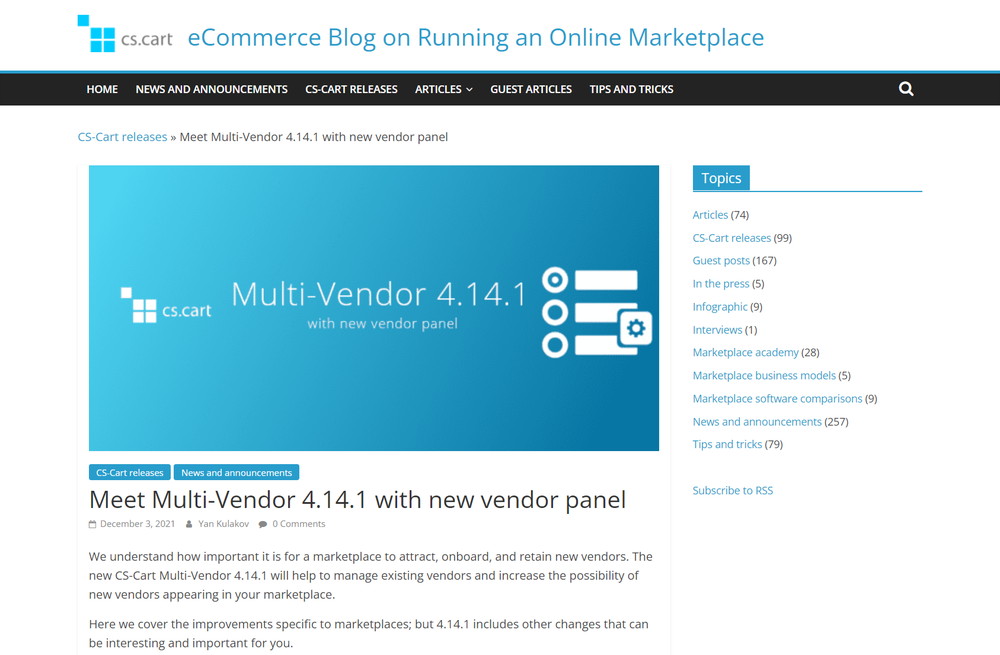Click the breadcrumb text Meet Multi-Vendor 4.14.1
Screen dimensions: 1000x655
pyautogui.click(x=314, y=136)
